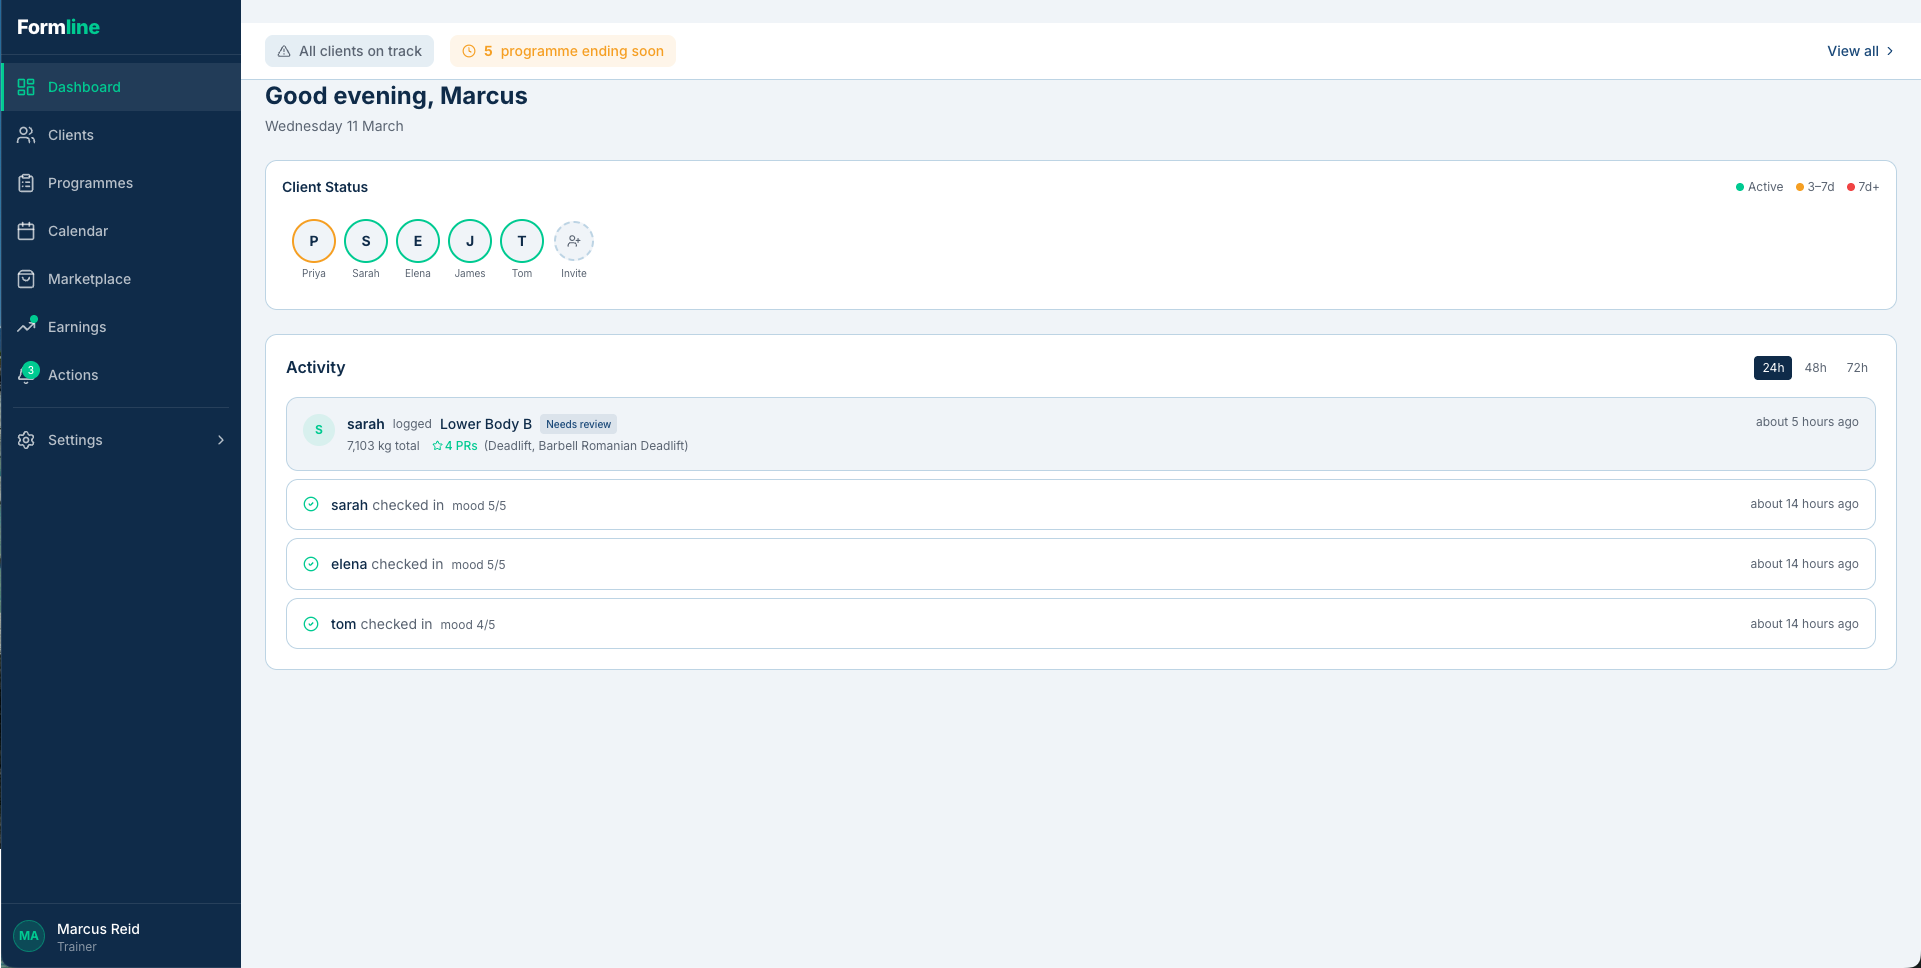
Task: Switch the Activity filter to 48h
Action: (1815, 367)
